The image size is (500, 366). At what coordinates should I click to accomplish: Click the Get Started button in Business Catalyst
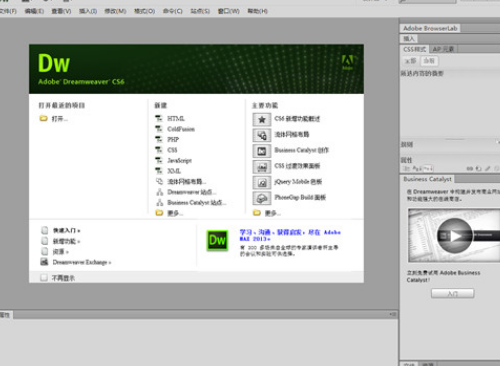tap(452, 294)
